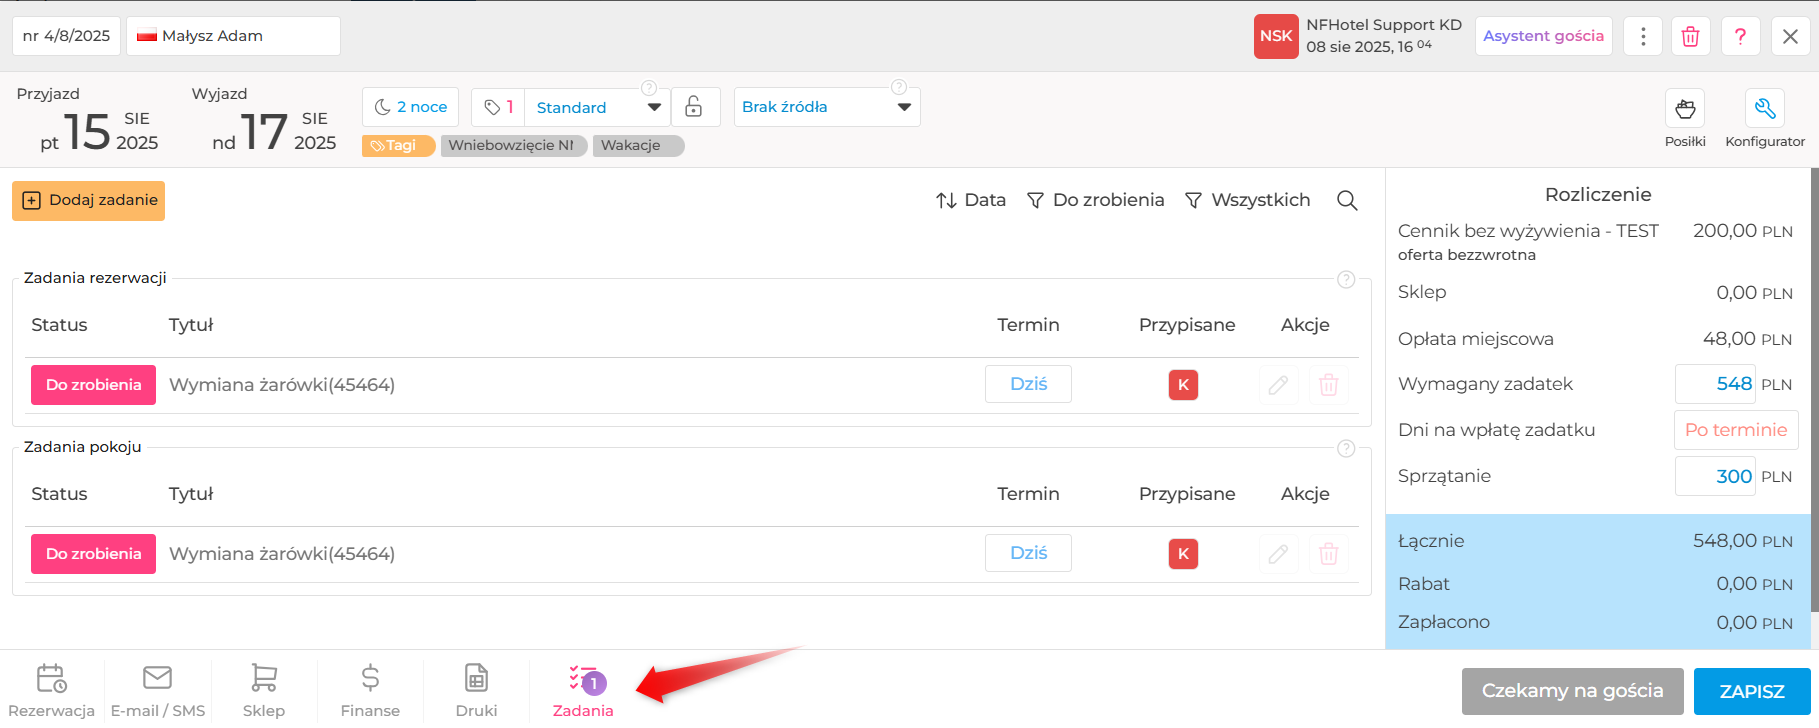Select the Zadania tab

(583, 690)
